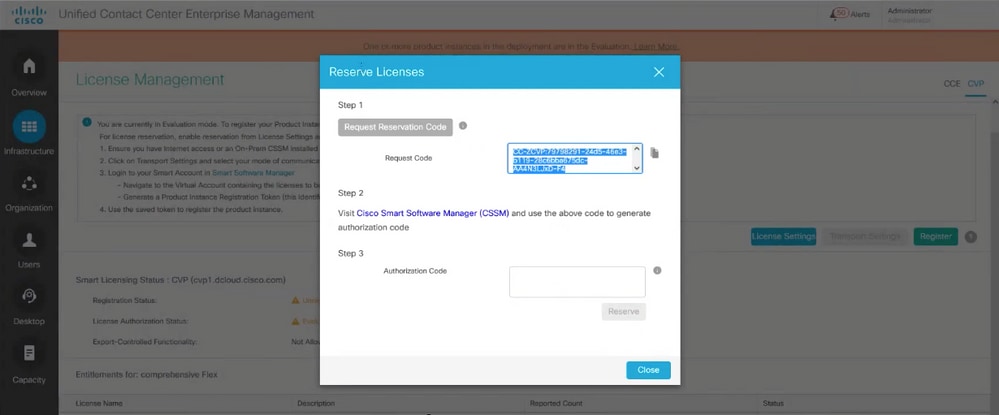Open Cisco Smart Software Manager (CSSM) link

tap(433, 214)
